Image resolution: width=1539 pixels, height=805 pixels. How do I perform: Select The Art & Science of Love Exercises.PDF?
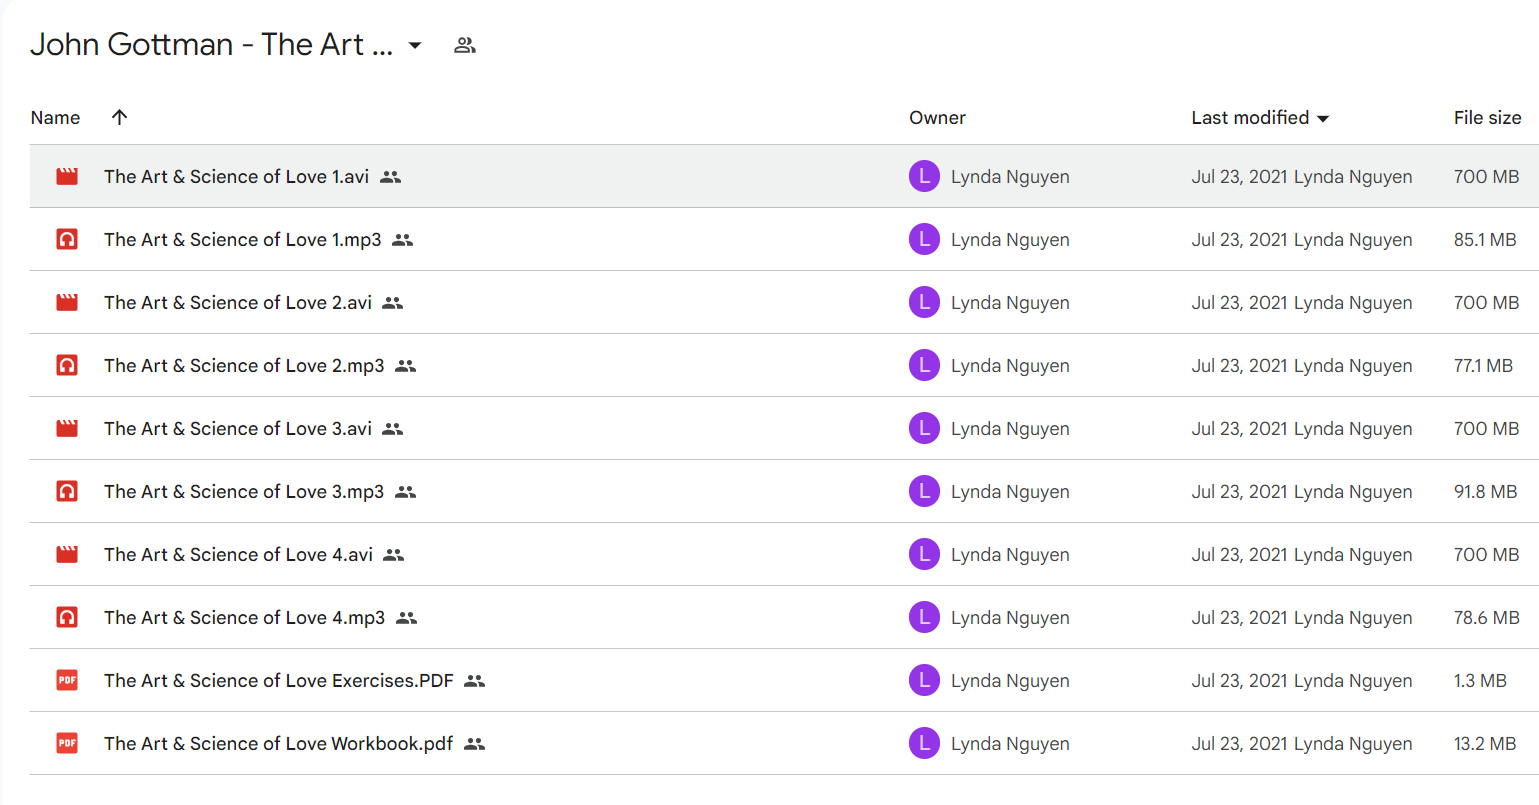click(x=279, y=681)
